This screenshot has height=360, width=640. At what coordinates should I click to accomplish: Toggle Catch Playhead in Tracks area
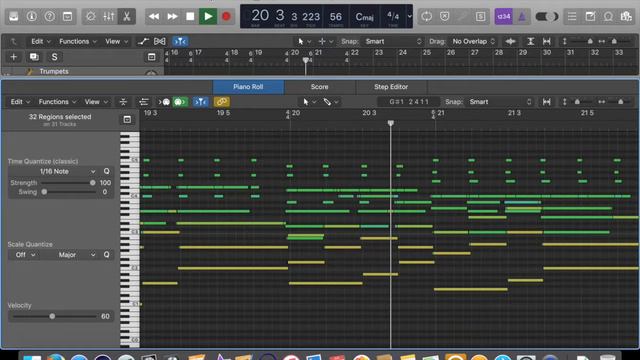180,41
